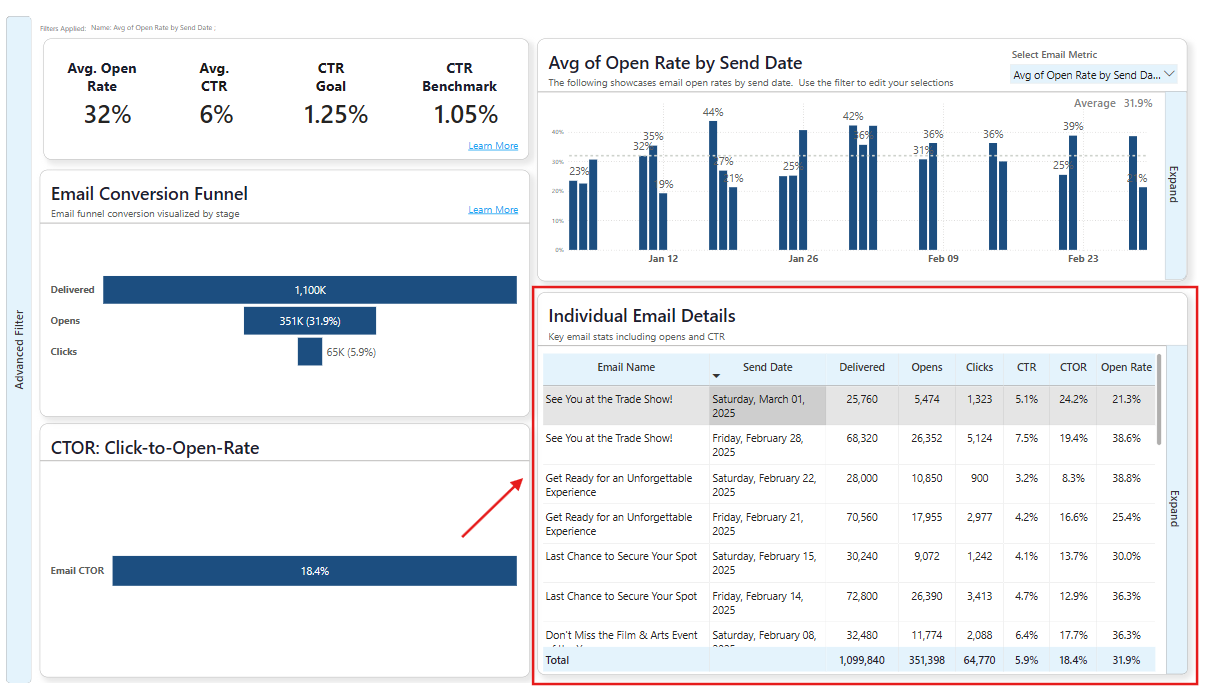Open Learn More link in Email Conversion Funnel
Screen dimensions: 1205x687
[x=493, y=210]
